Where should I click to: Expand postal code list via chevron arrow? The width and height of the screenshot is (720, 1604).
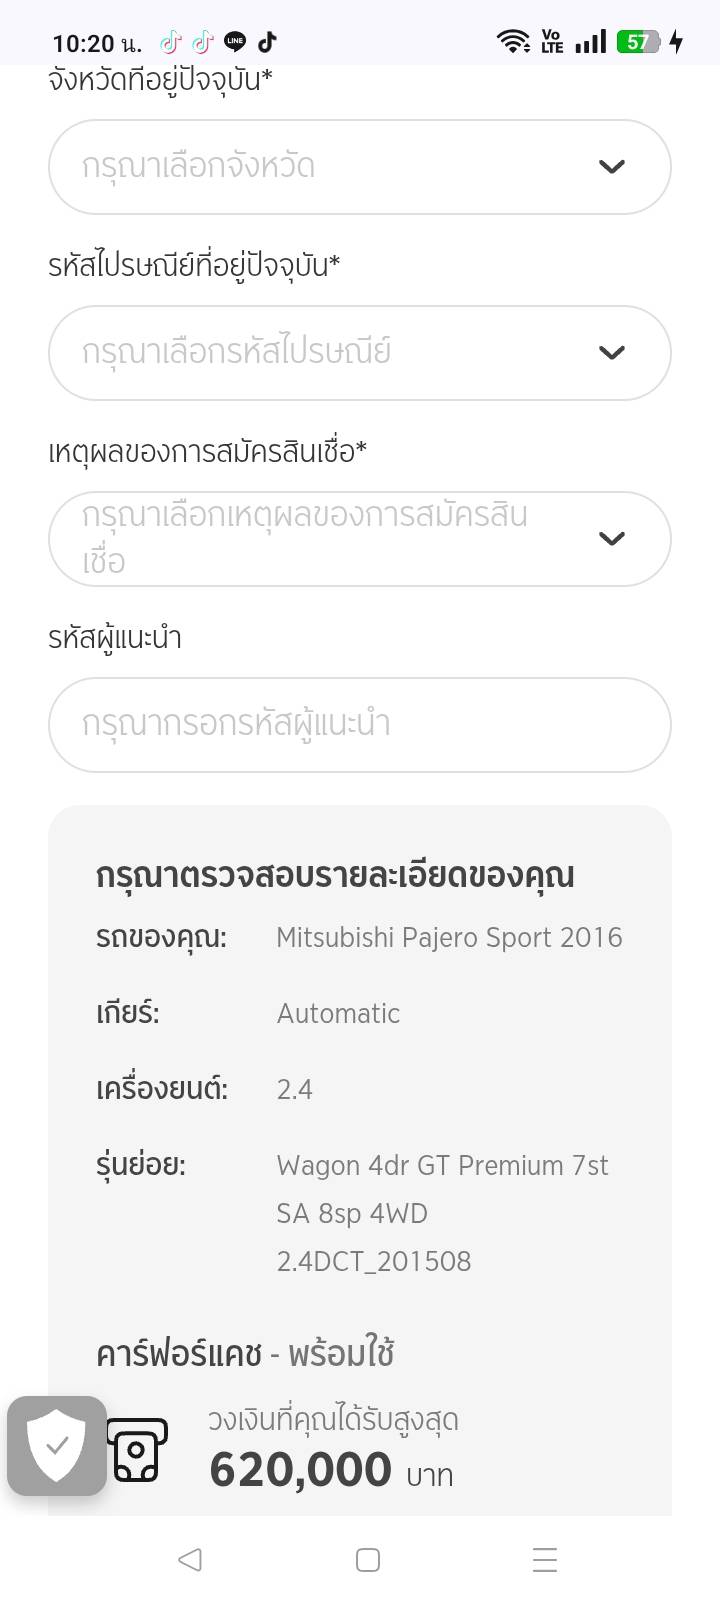[x=612, y=353]
